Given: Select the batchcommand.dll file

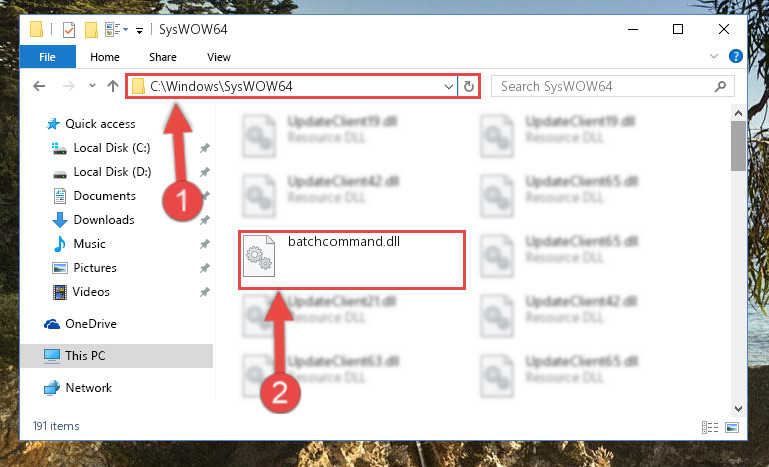Looking at the screenshot, I should pyautogui.click(x=352, y=260).
